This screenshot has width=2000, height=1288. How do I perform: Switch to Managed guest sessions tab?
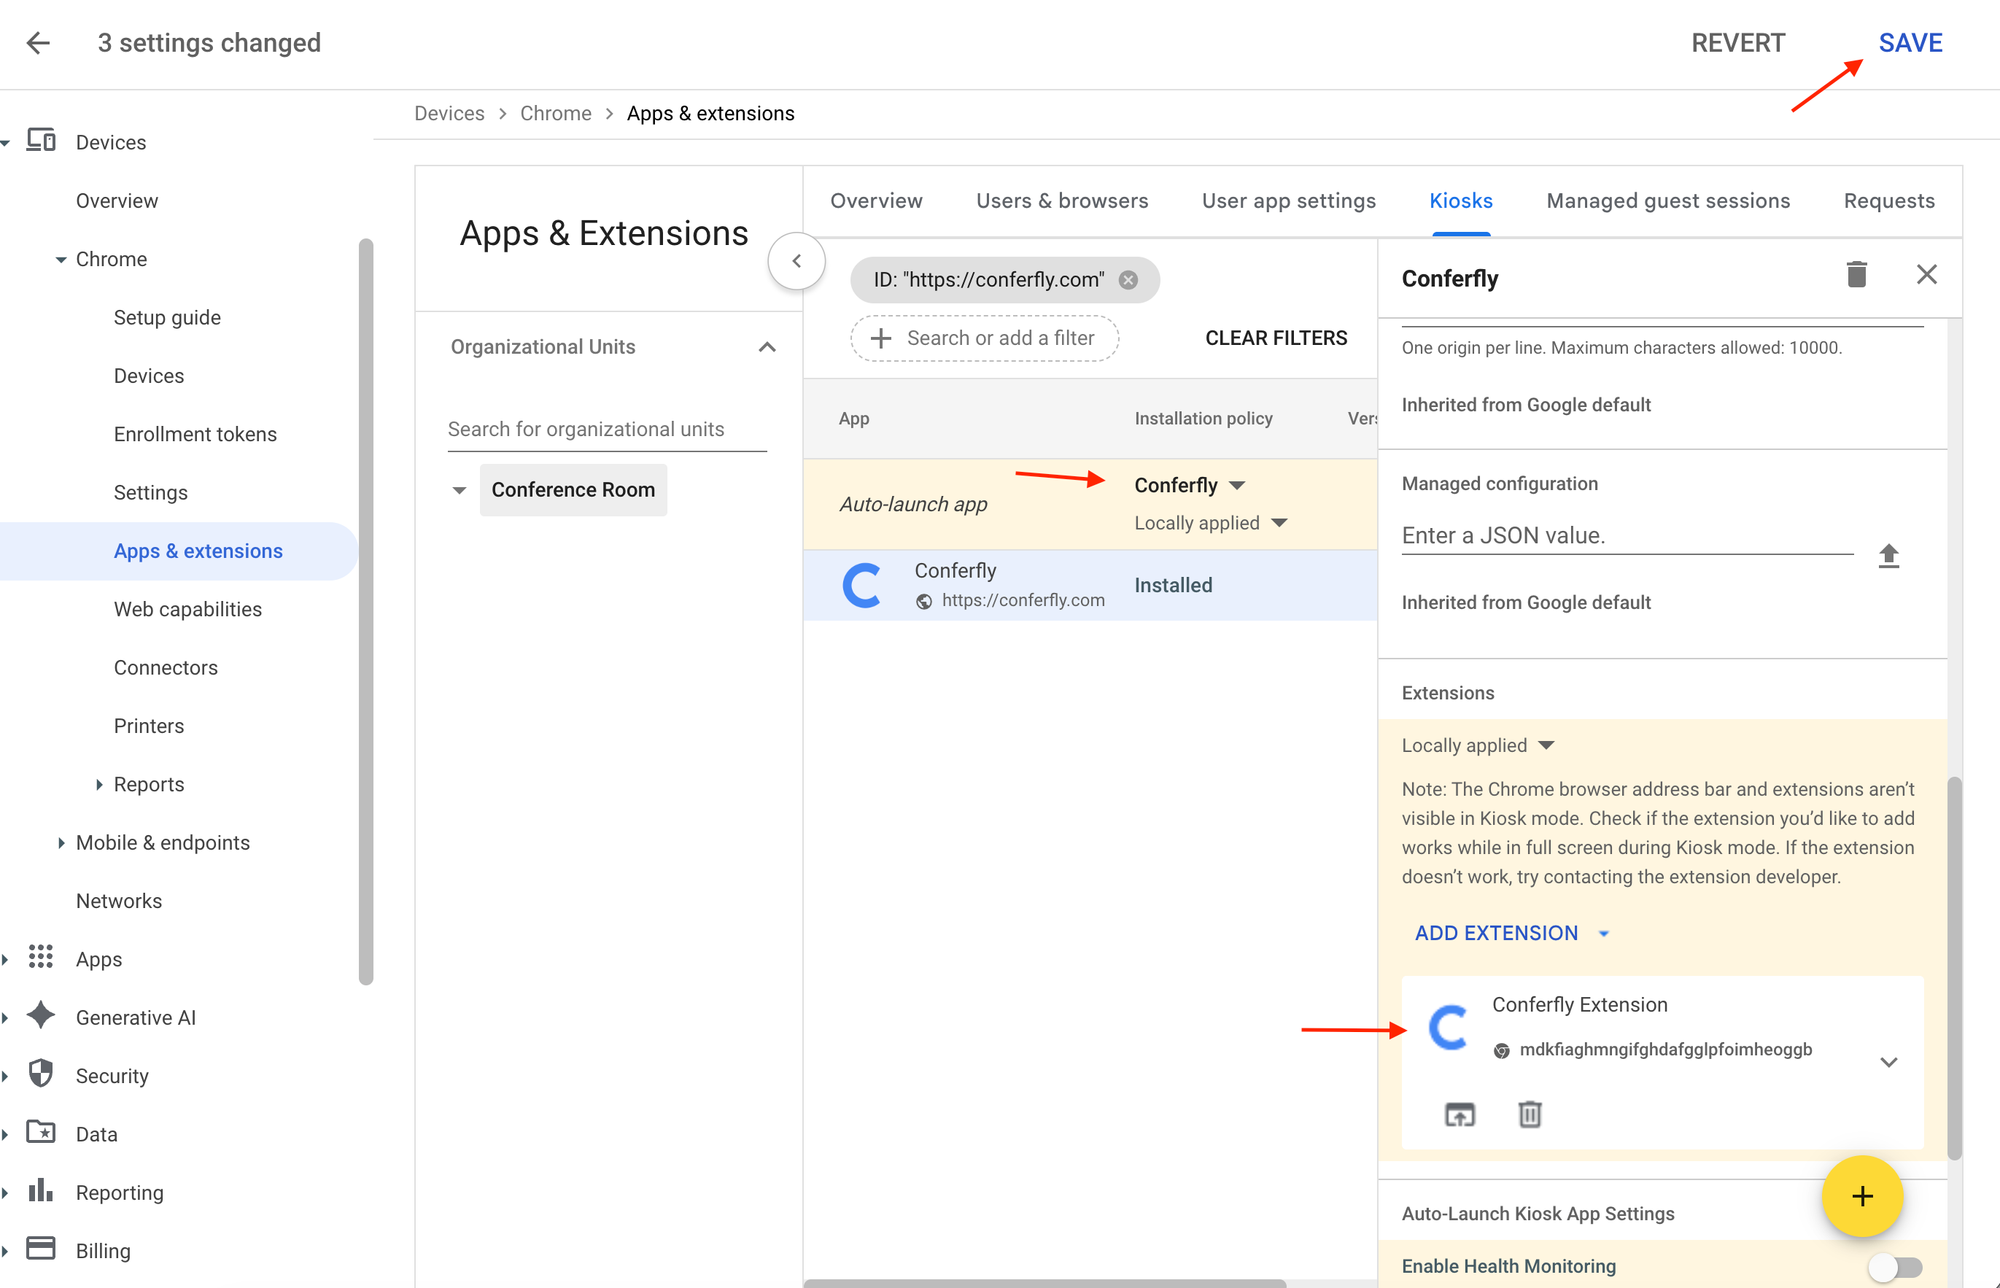(x=1667, y=201)
